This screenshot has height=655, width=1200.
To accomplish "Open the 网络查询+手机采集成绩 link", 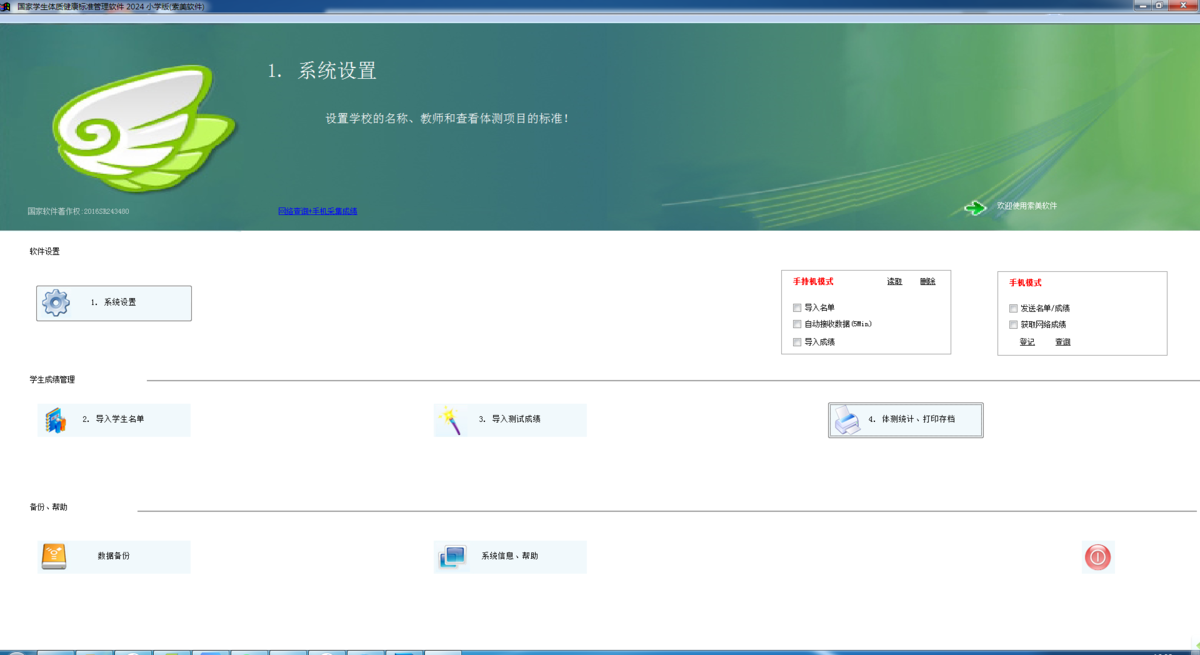I will point(319,210).
